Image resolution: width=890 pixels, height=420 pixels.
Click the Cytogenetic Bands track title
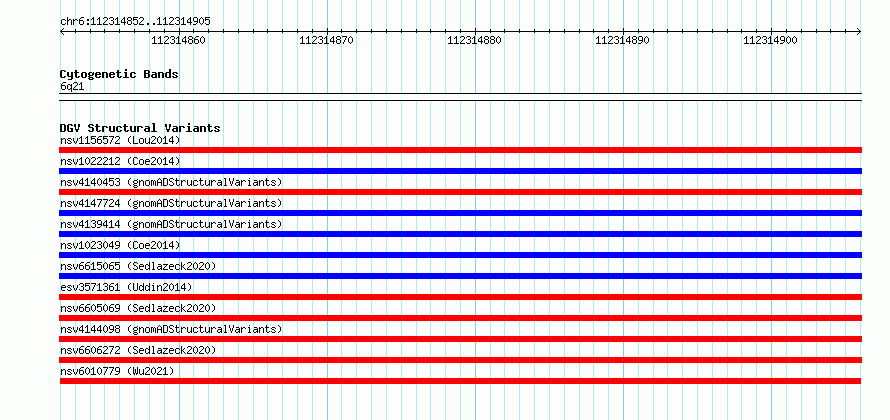(x=119, y=74)
